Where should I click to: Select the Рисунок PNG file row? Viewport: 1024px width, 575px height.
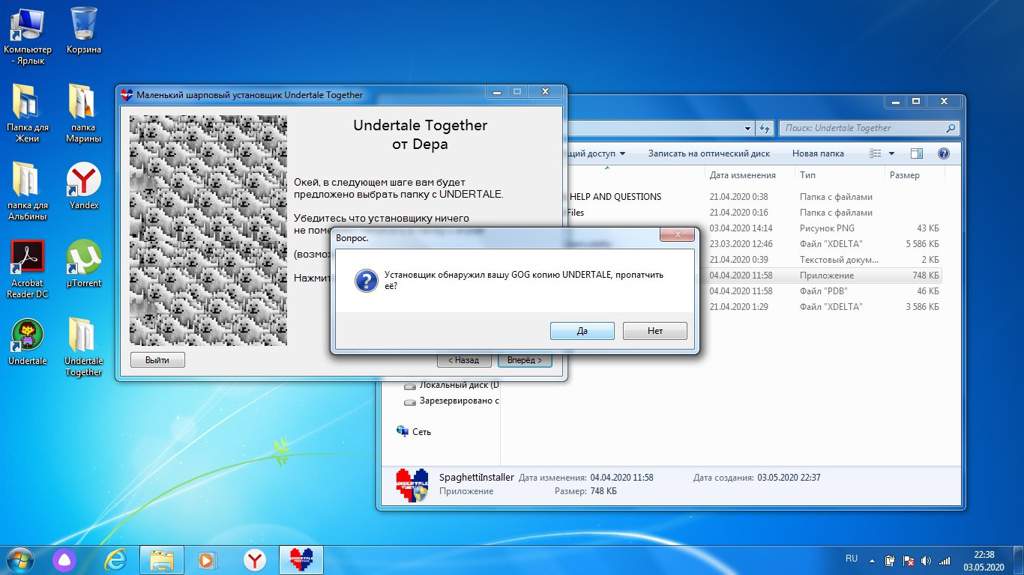[754, 228]
